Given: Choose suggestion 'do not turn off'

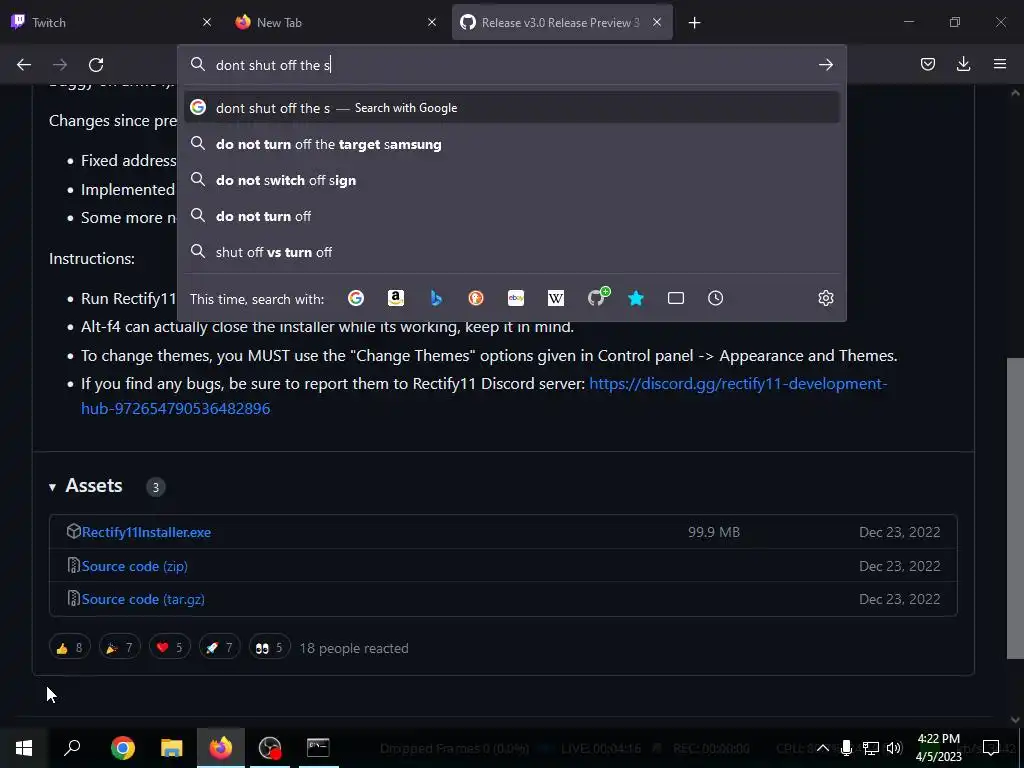Looking at the screenshot, I should point(511,216).
